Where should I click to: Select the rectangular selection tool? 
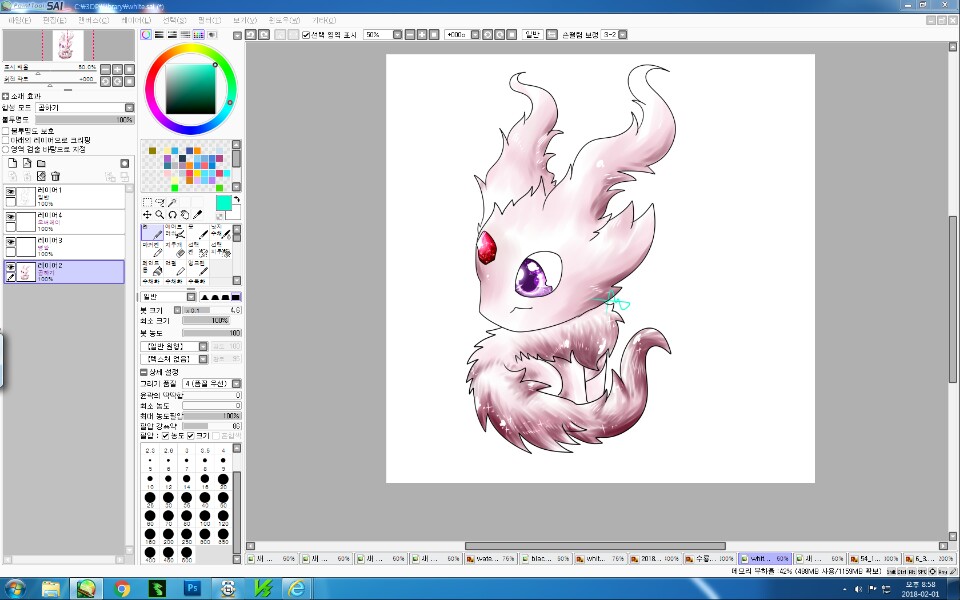click(148, 202)
